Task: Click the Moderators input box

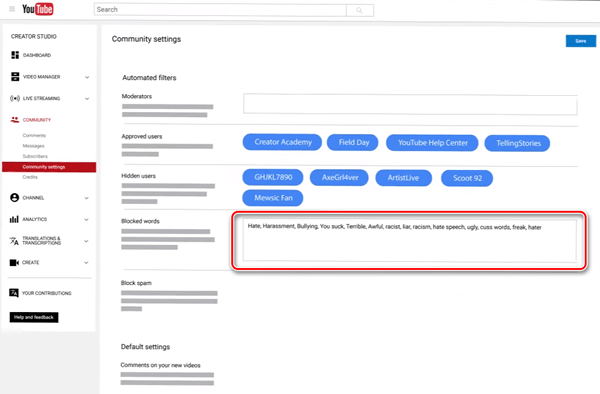Action: (410, 104)
